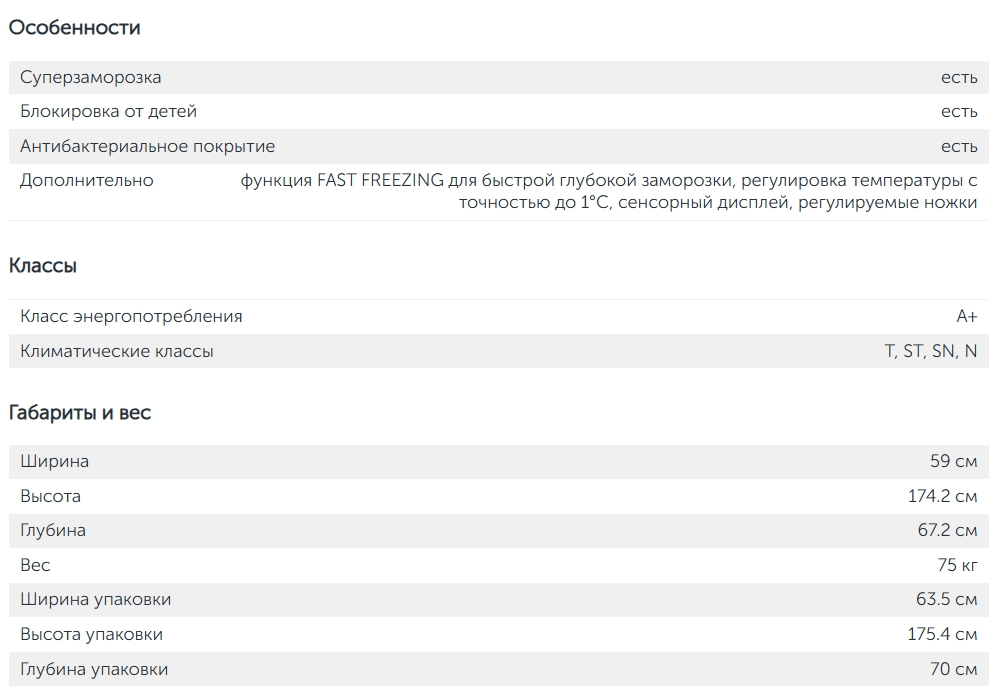Click the "Ширина упаковки" row label
Screen dimensions: 992x698
[x=95, y=599]
